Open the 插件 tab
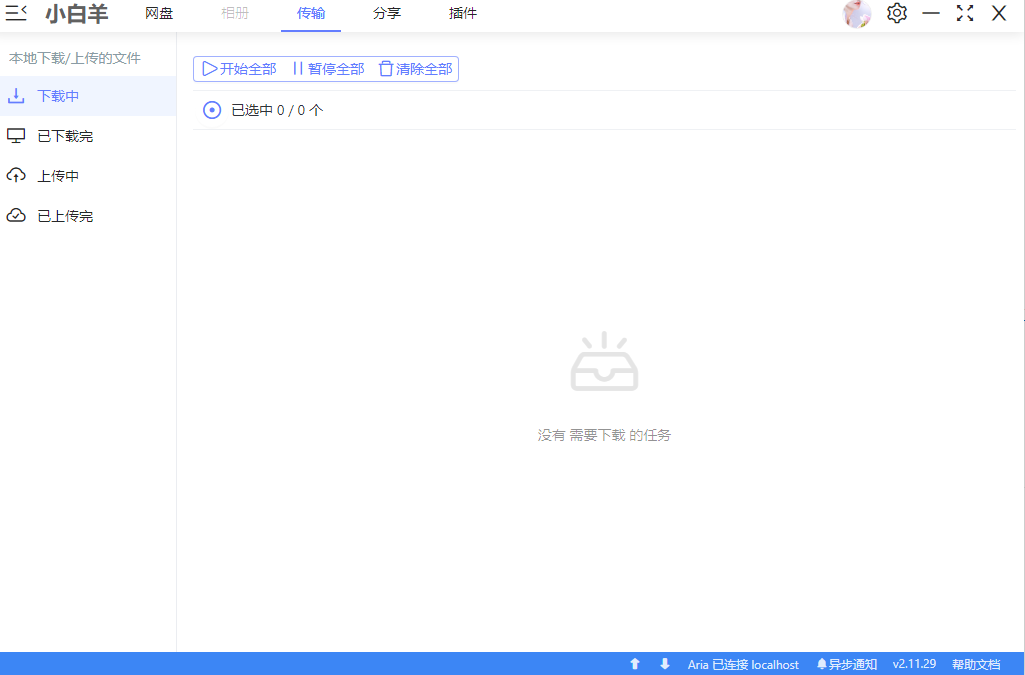This screenshot has height=675, width=1025. click(x=463, y=14)
